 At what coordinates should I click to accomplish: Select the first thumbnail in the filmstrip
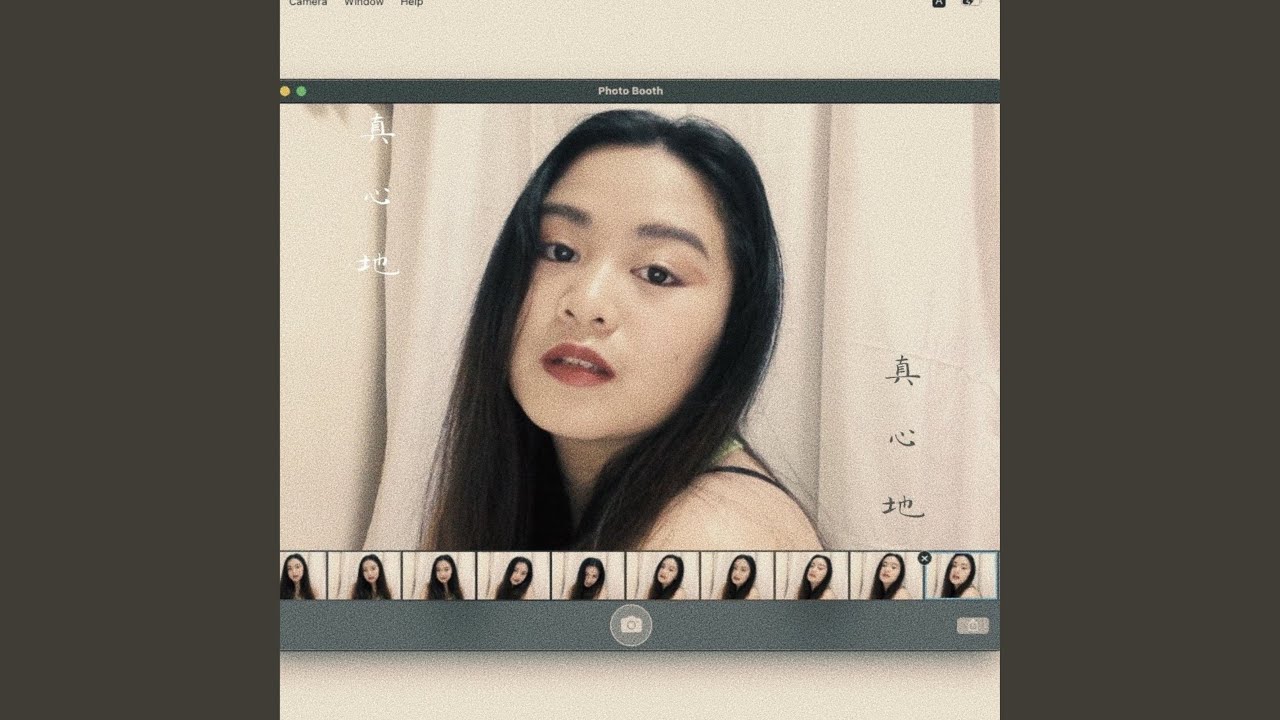point(303,575)
